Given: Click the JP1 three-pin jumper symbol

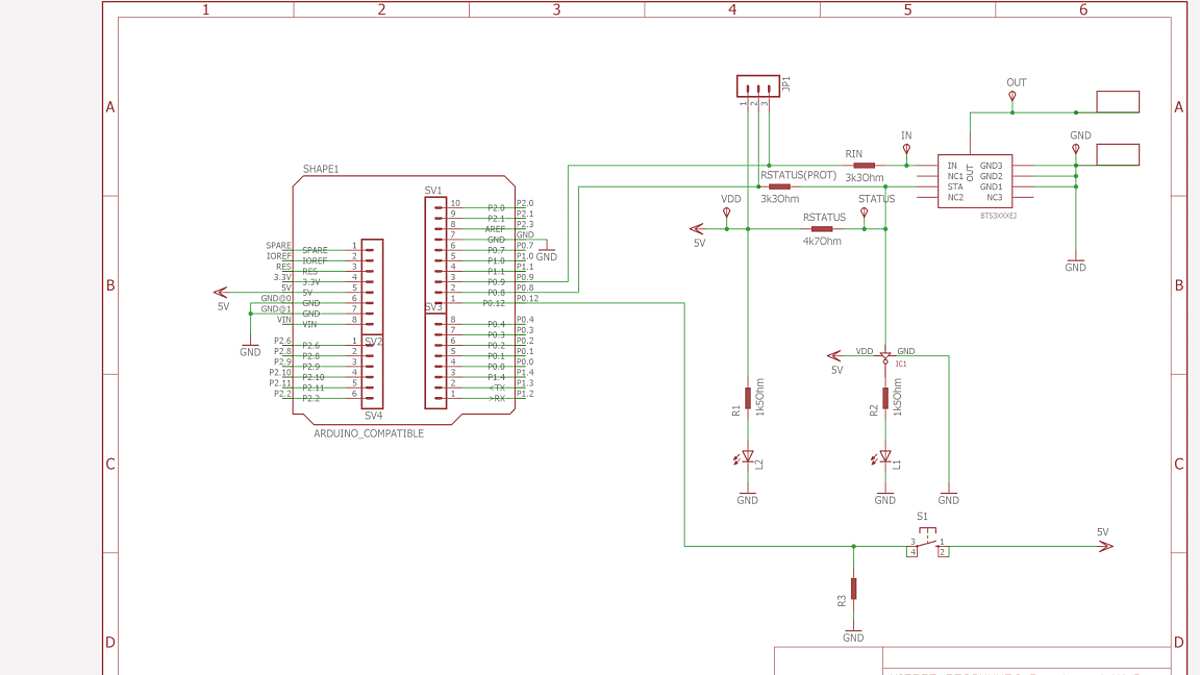Looking at the screenshot, I should coord(757,87).
